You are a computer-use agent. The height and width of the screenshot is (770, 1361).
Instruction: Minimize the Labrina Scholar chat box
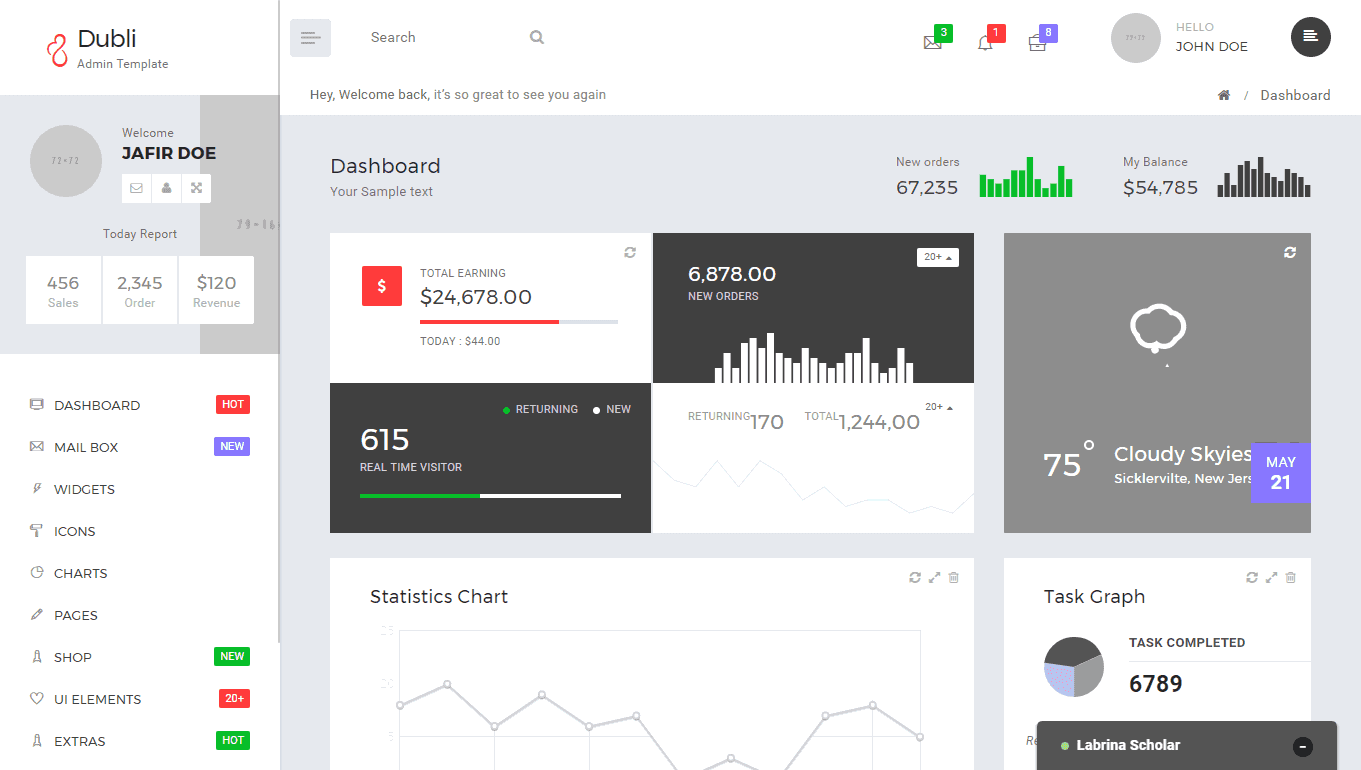point(1302,746)
